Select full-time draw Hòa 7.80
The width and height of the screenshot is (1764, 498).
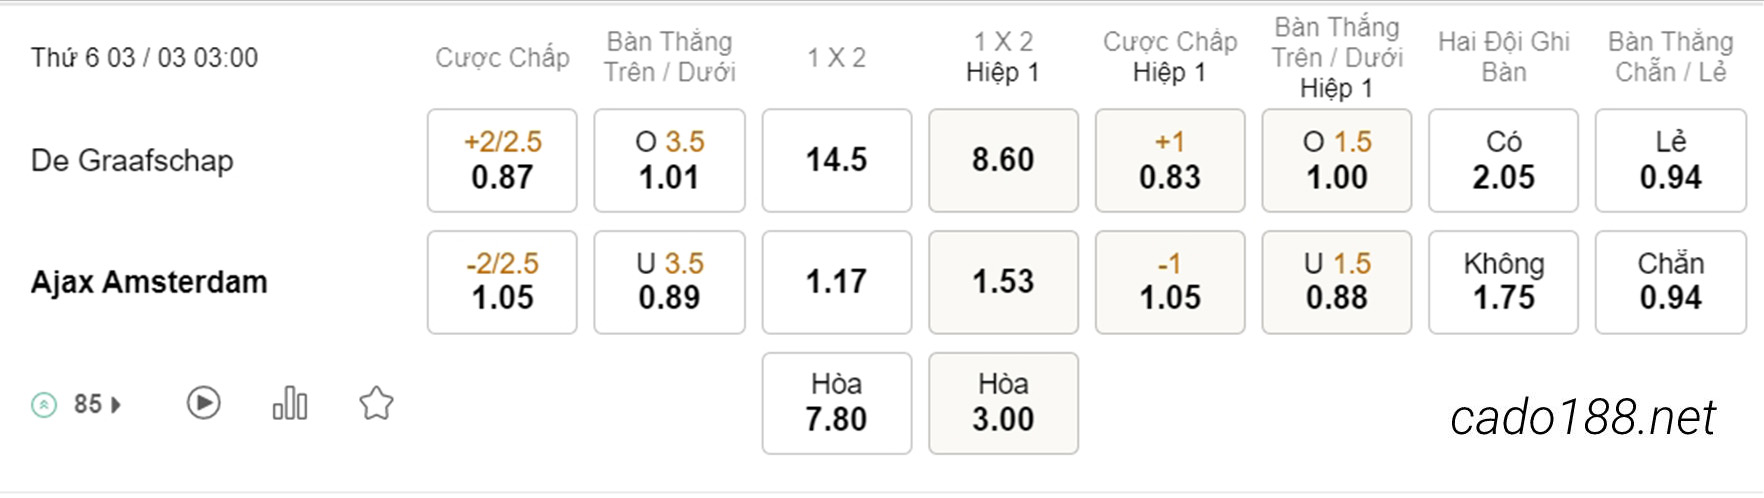837,403
